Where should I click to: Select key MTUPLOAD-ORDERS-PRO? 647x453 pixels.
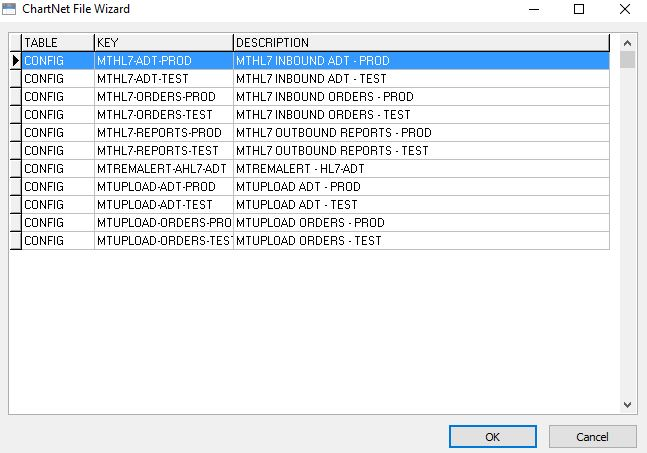pyautogui.click(x=164, y=223)
